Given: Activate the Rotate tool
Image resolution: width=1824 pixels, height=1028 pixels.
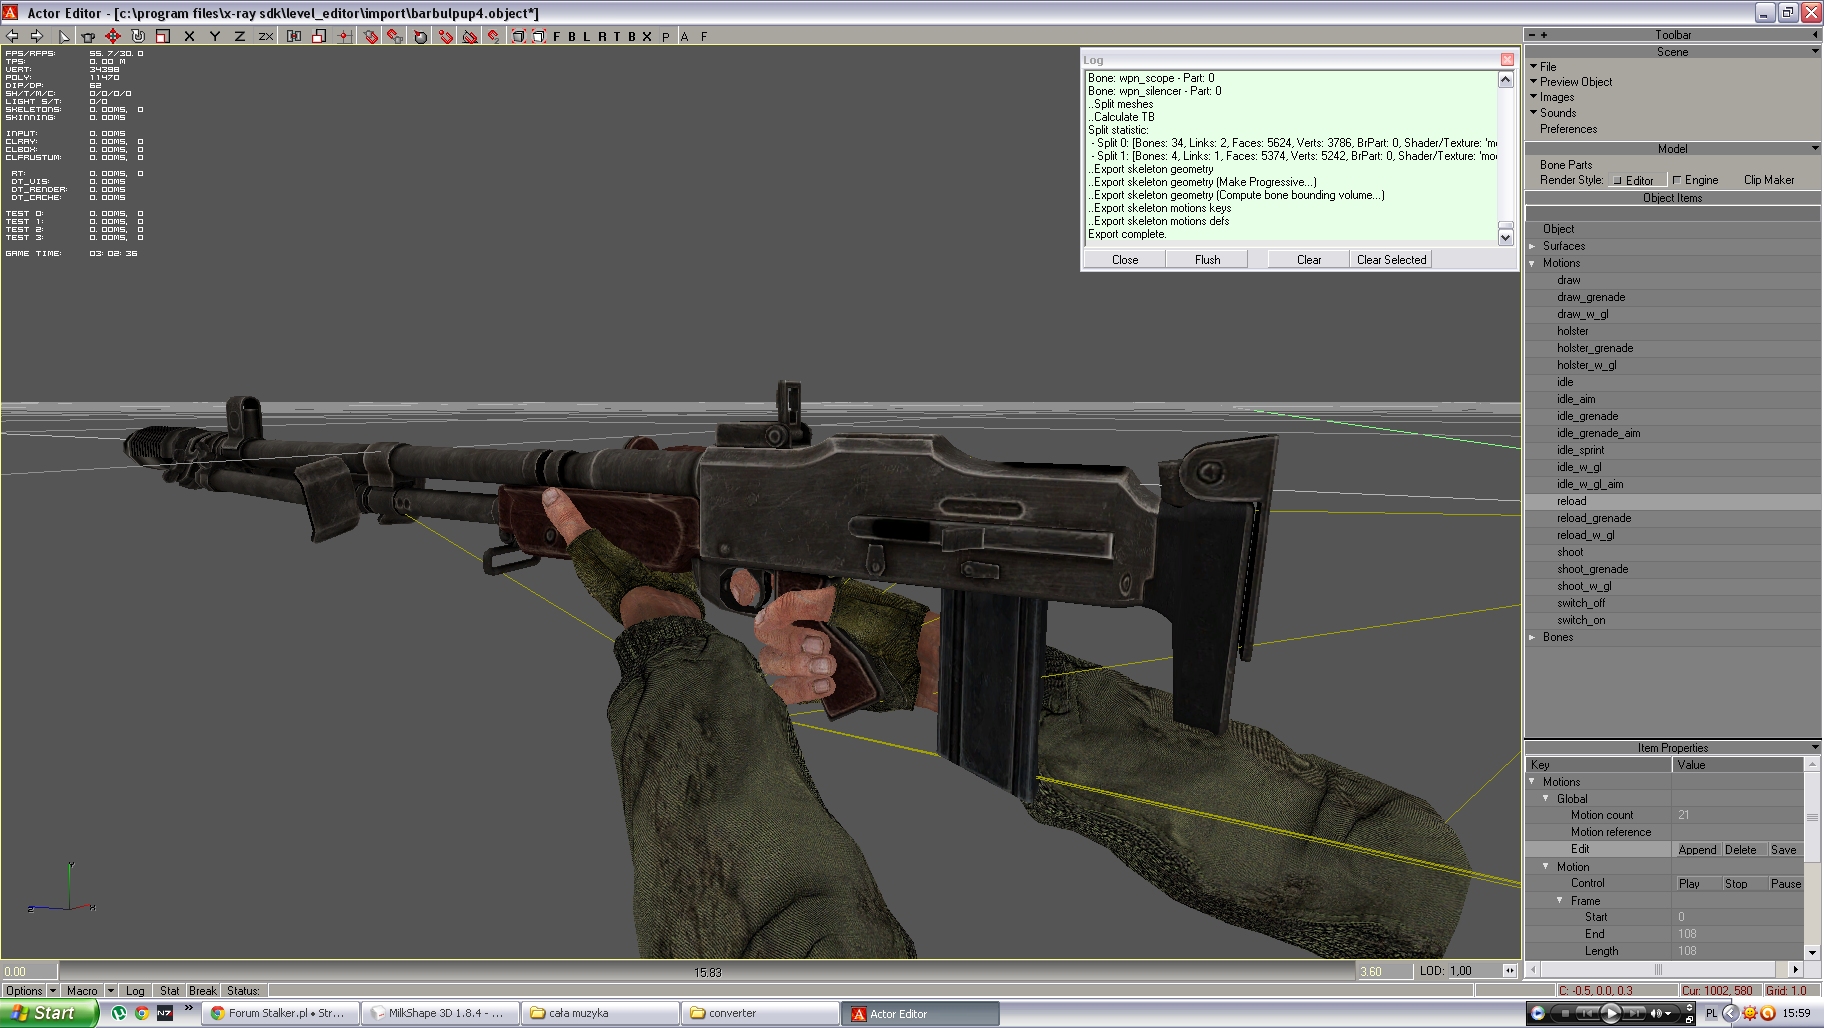Looking at the screenshot, I should (x=138, y=36).
